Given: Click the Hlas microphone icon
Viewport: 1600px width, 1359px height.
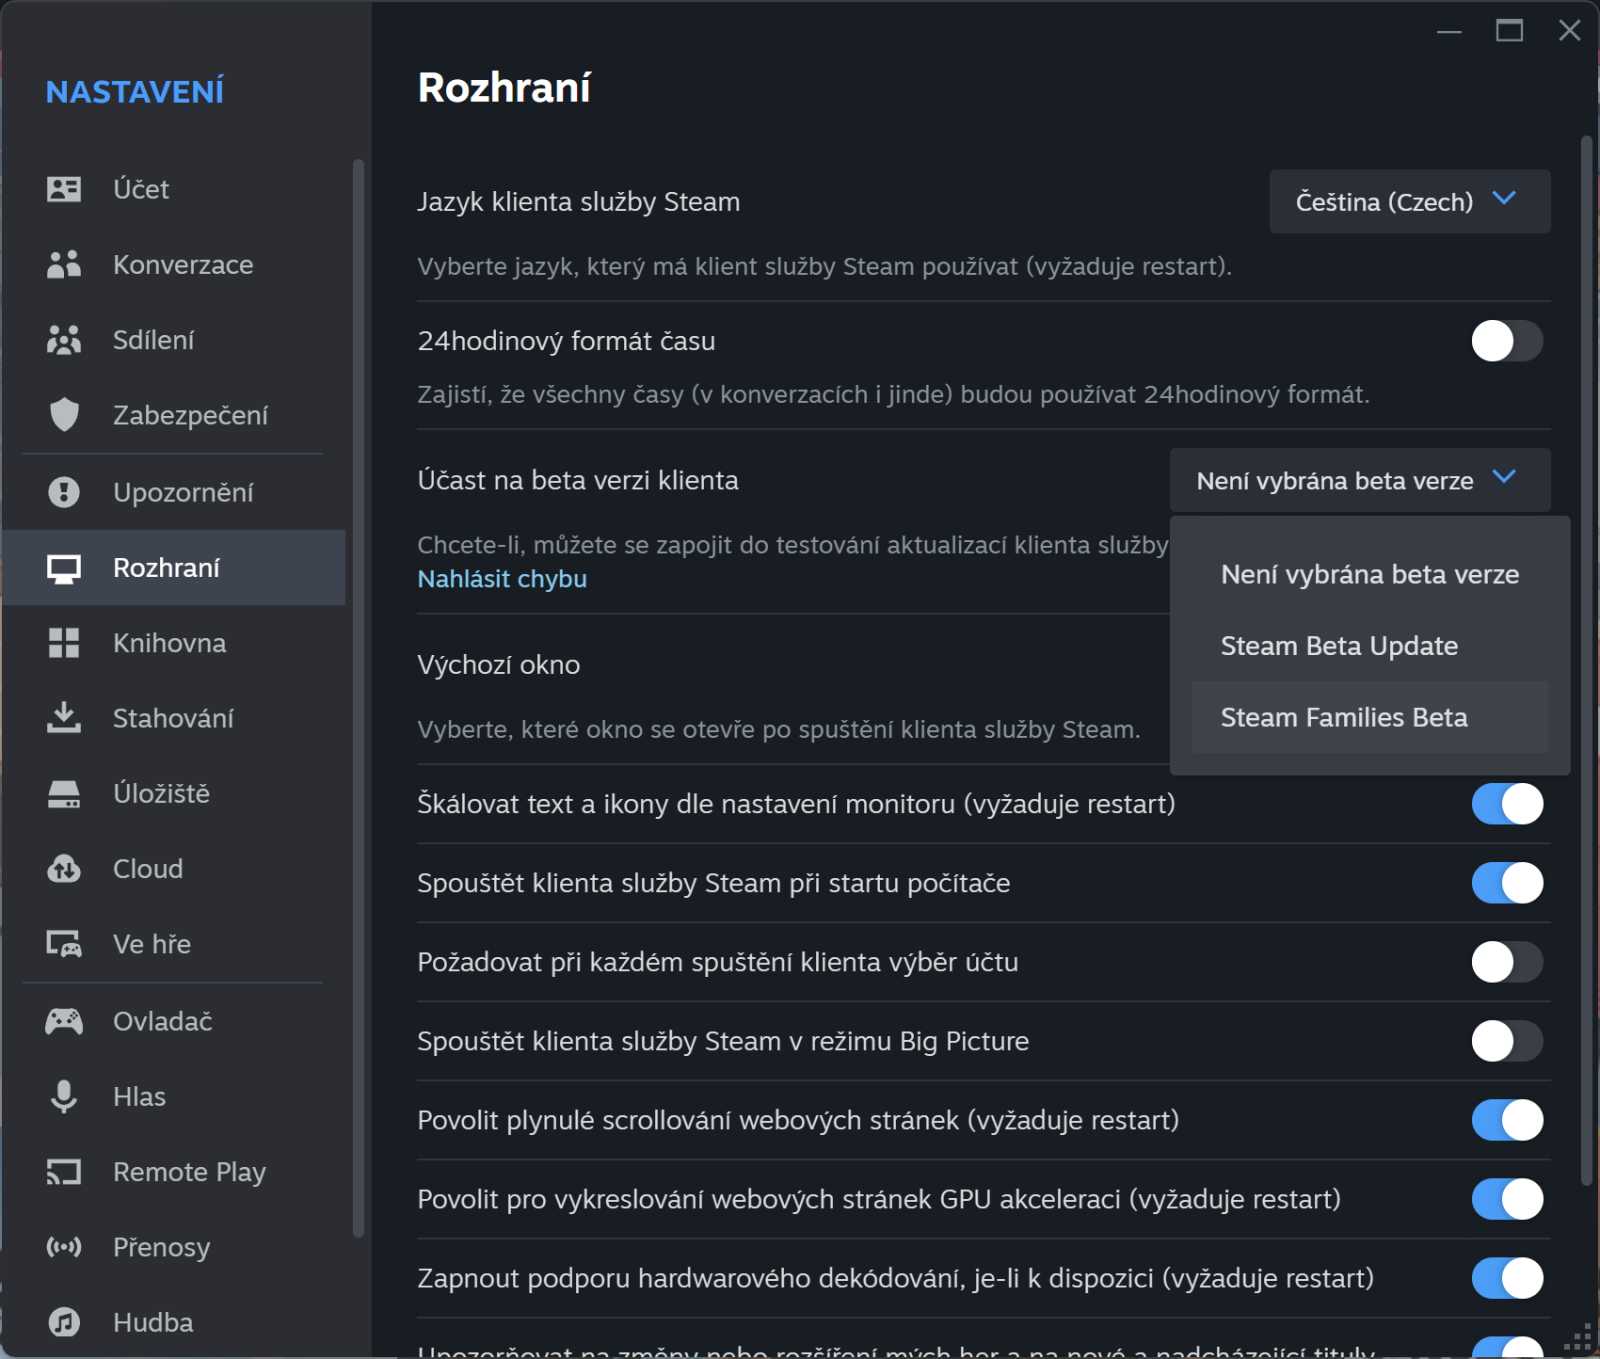Looking at the screenshot, I should tap(64, 1097).
